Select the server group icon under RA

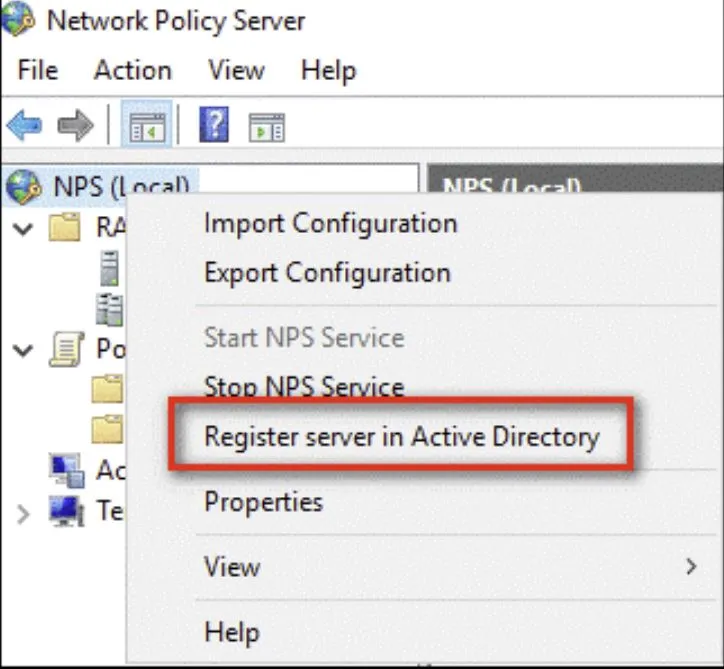(110, 308)
